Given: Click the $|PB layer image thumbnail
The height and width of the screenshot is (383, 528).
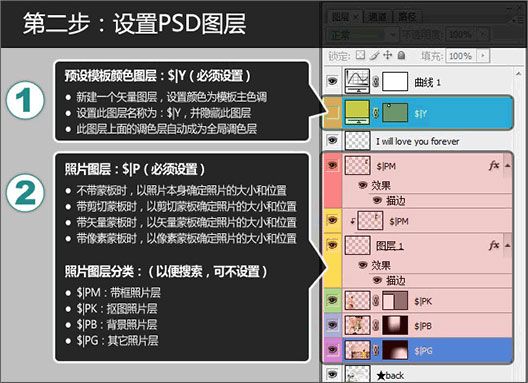Looking at the screenshot, I should [358, 325].
